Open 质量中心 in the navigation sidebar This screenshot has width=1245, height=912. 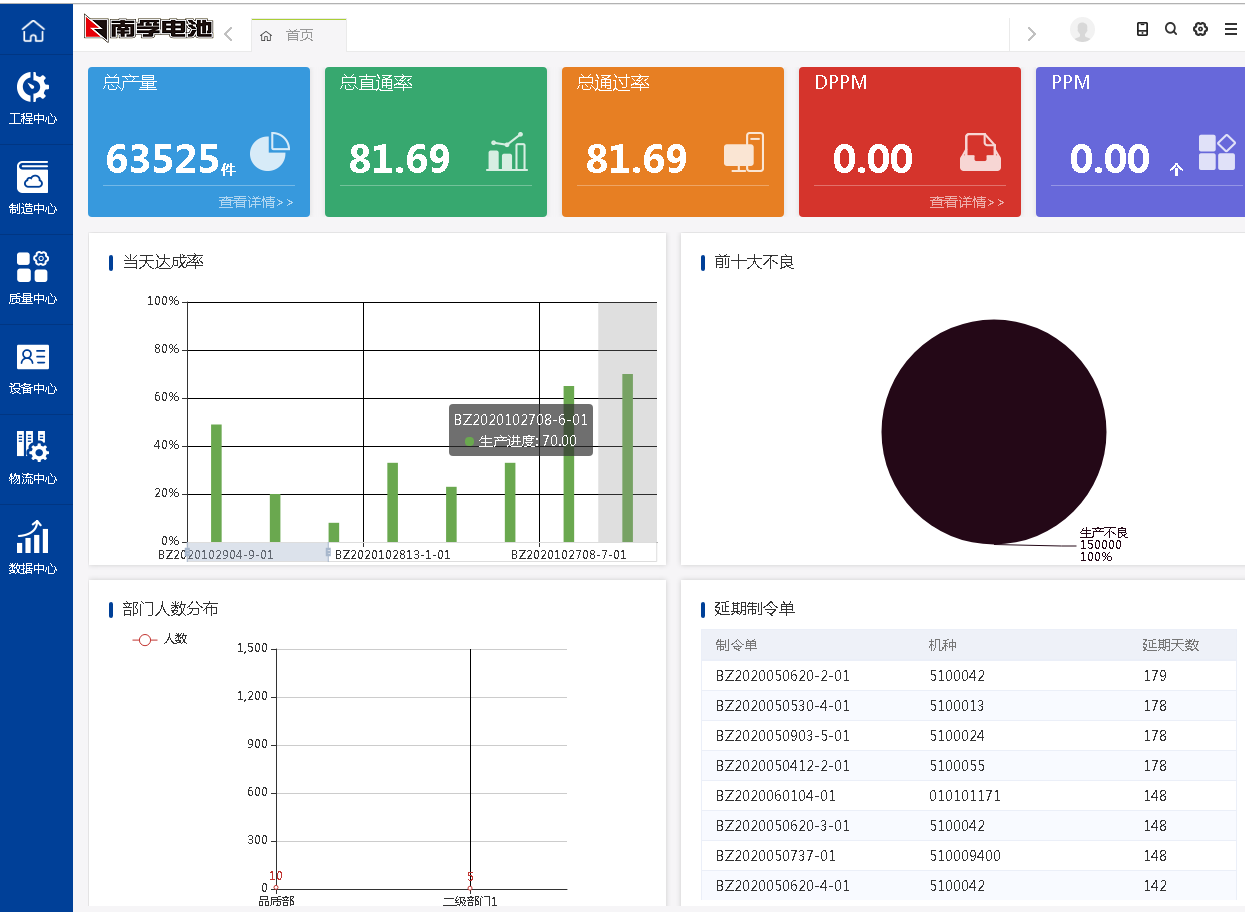pyautogui.click(x=34, y=277)
